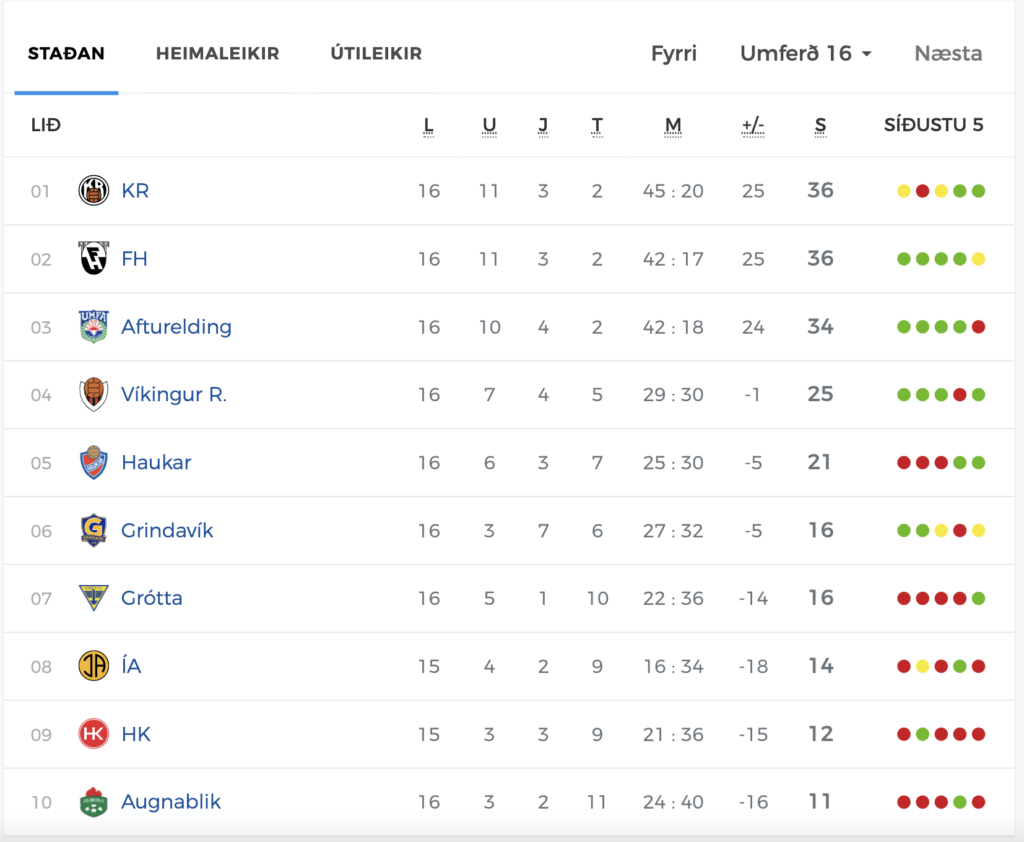This screenshot has width=1024, height=842.
Task: Go to previous round with Fyrri
Action: tap(674, 53)
